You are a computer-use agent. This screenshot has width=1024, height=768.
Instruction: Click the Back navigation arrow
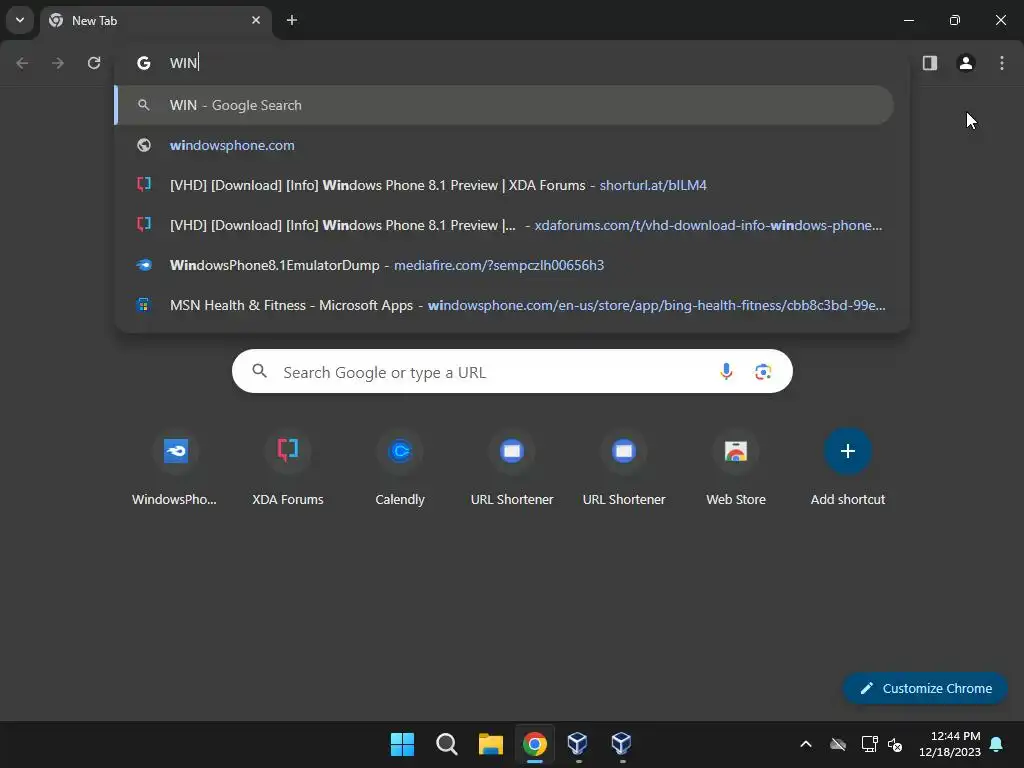(22, 63)
